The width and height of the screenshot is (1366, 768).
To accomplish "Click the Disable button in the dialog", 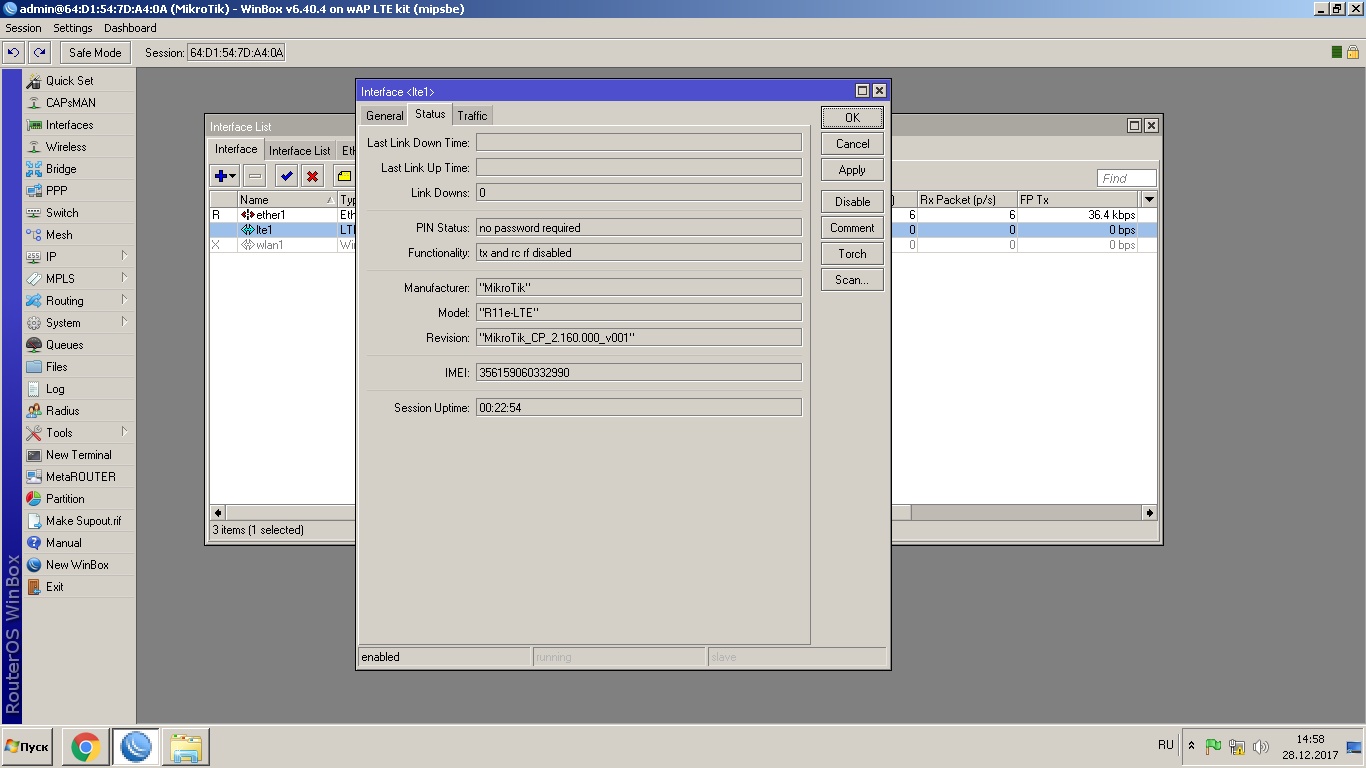I will (852, 202).
